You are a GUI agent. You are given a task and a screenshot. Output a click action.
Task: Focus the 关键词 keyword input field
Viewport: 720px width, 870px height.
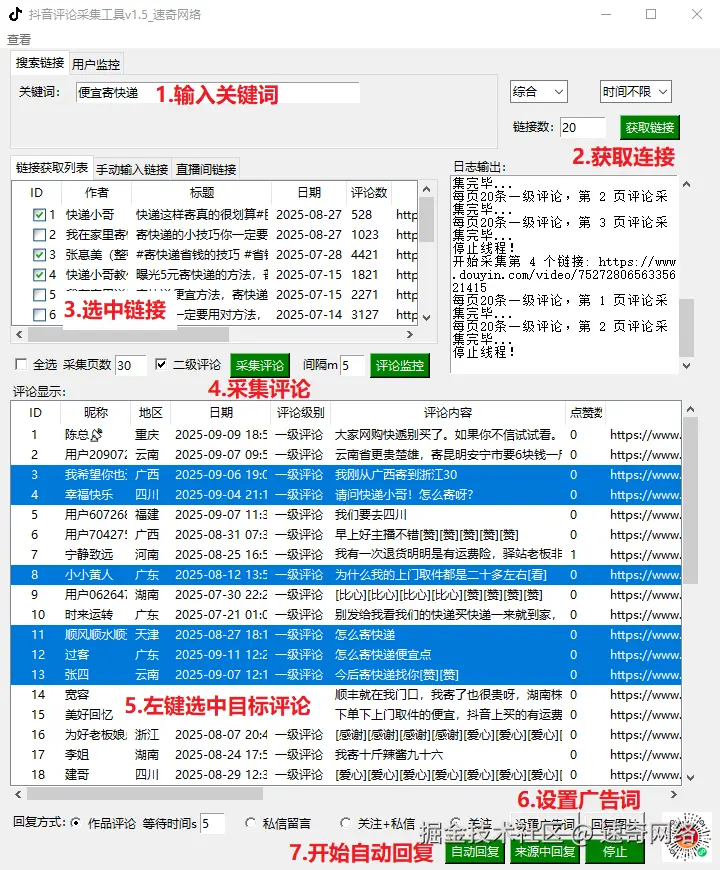[x=218, y=93]
